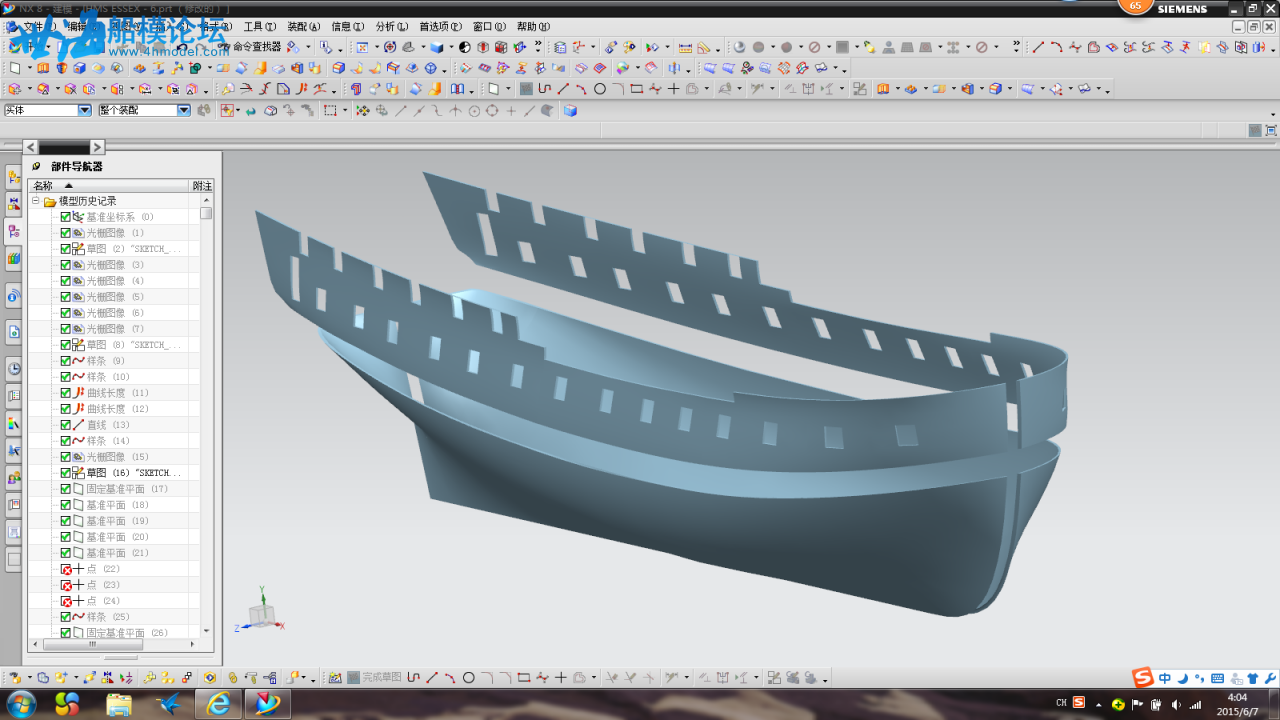Click the navigator back arrow button
Screen dimensions: 1280x720
[x=30, y=147]
